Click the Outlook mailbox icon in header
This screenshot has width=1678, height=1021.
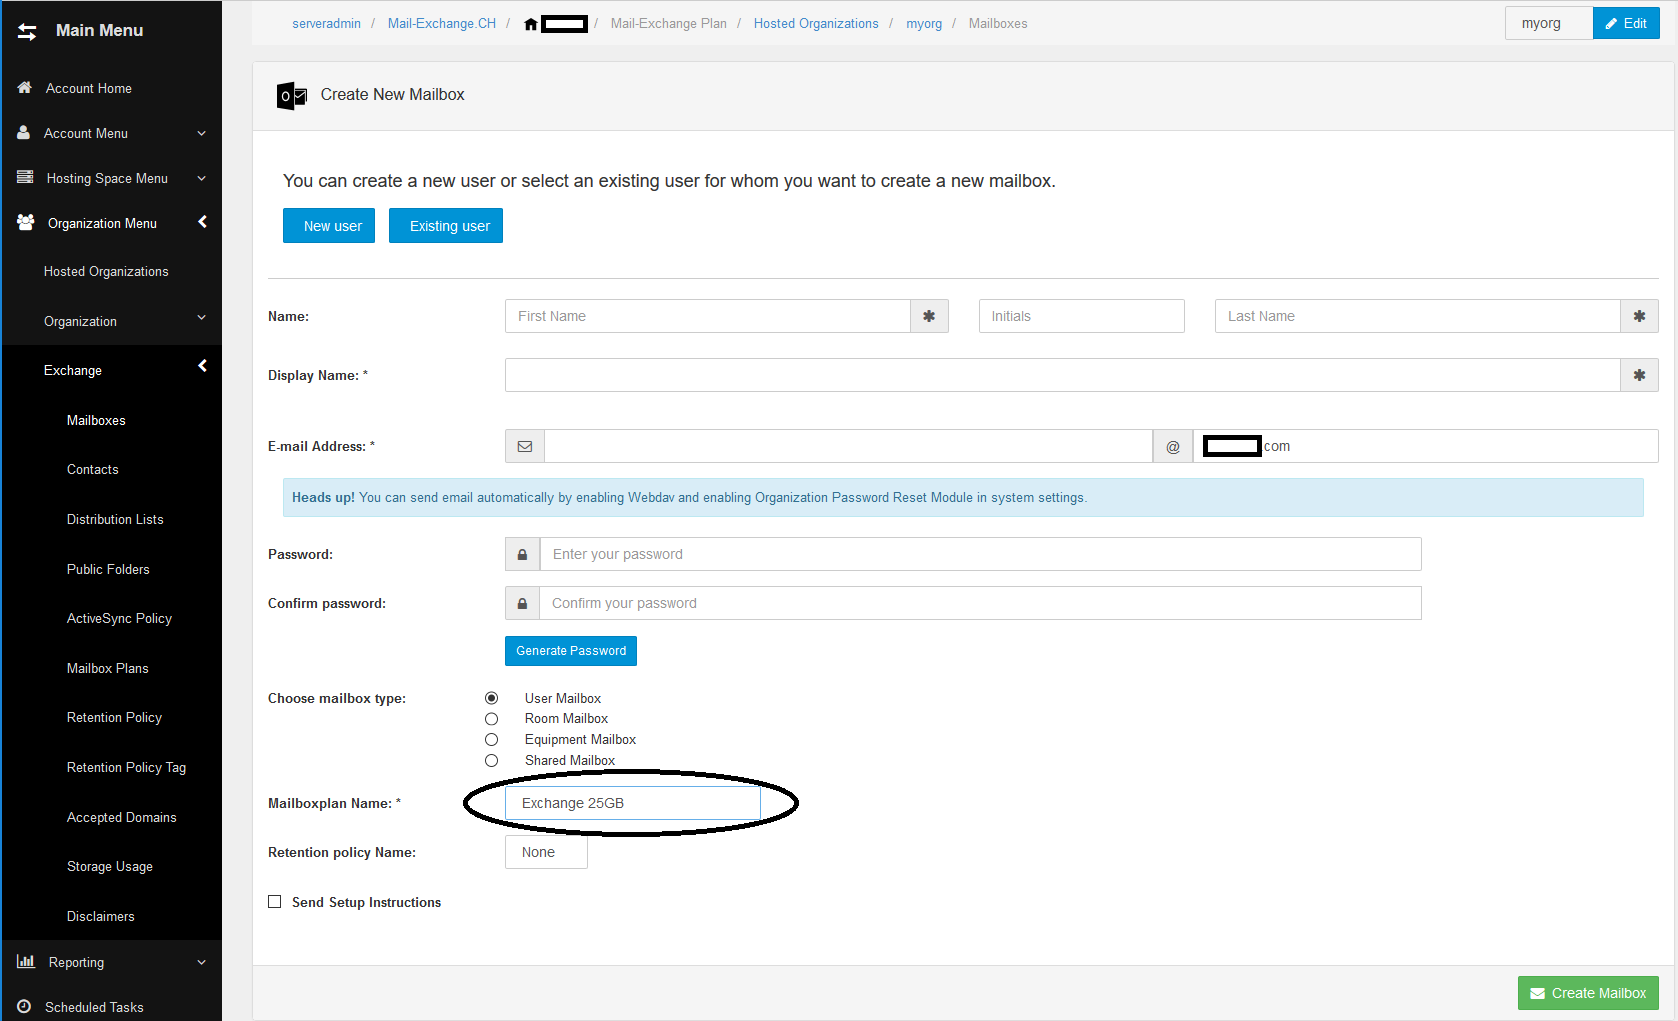click(291, 95)
